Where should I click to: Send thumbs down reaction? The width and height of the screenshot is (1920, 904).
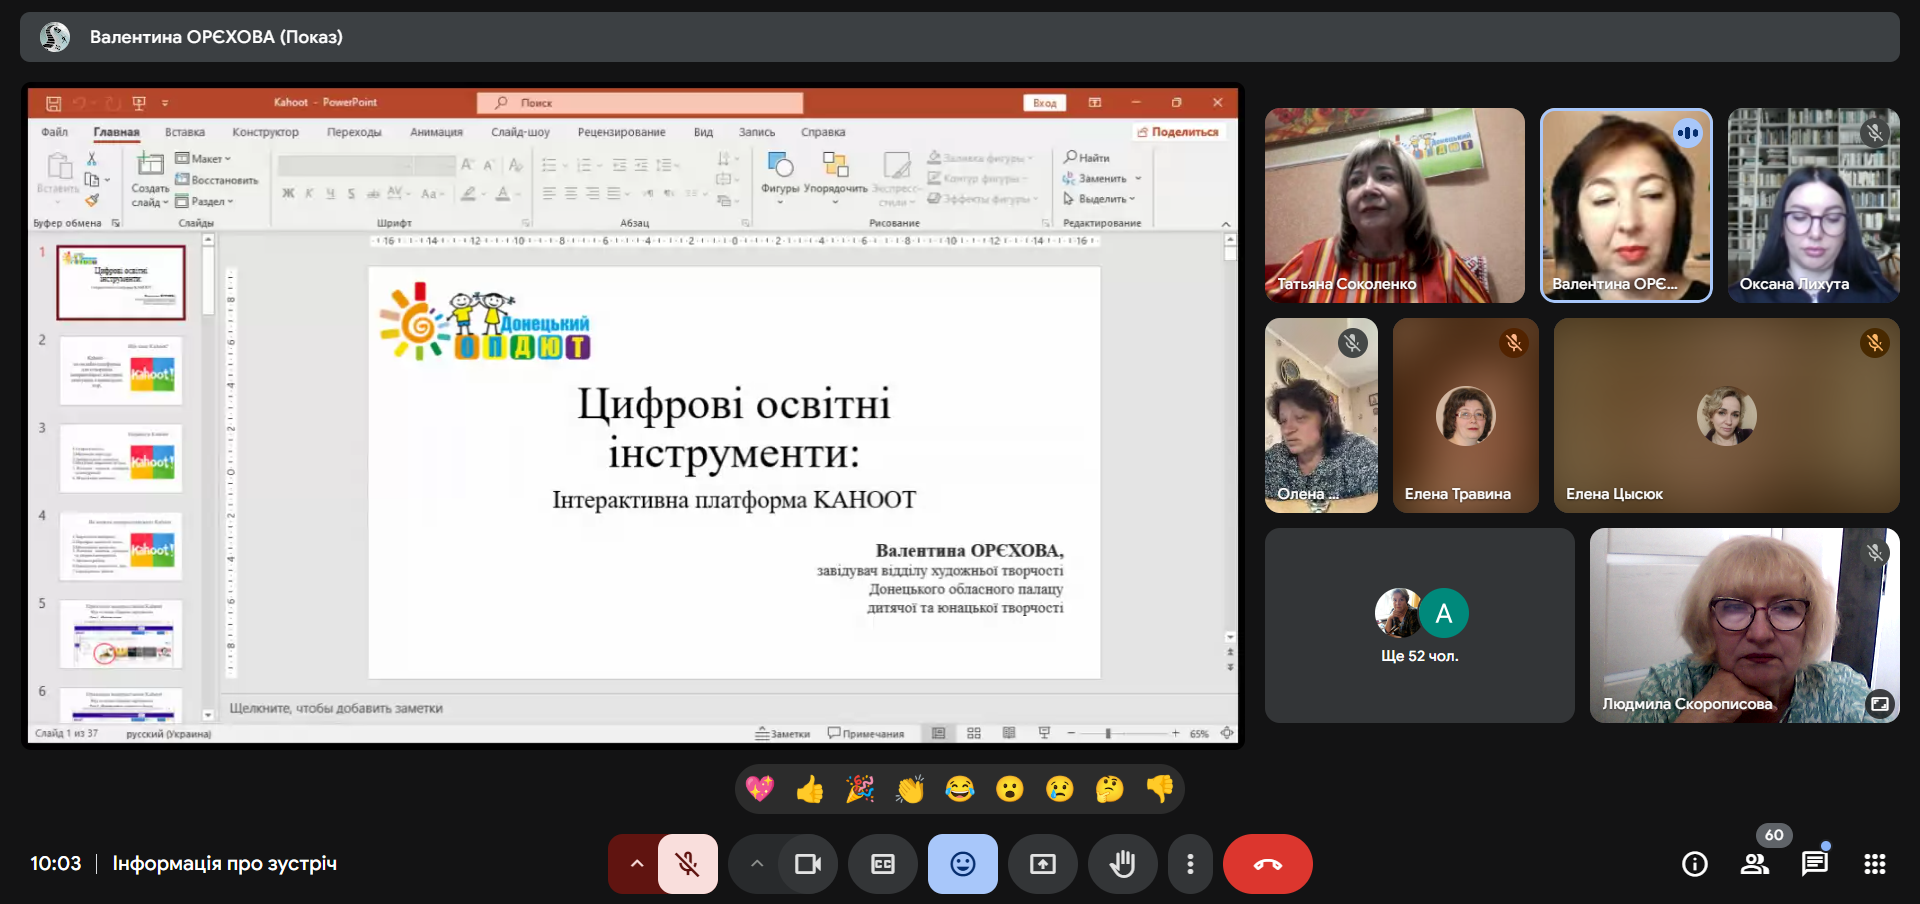(x=1160, y=789)
